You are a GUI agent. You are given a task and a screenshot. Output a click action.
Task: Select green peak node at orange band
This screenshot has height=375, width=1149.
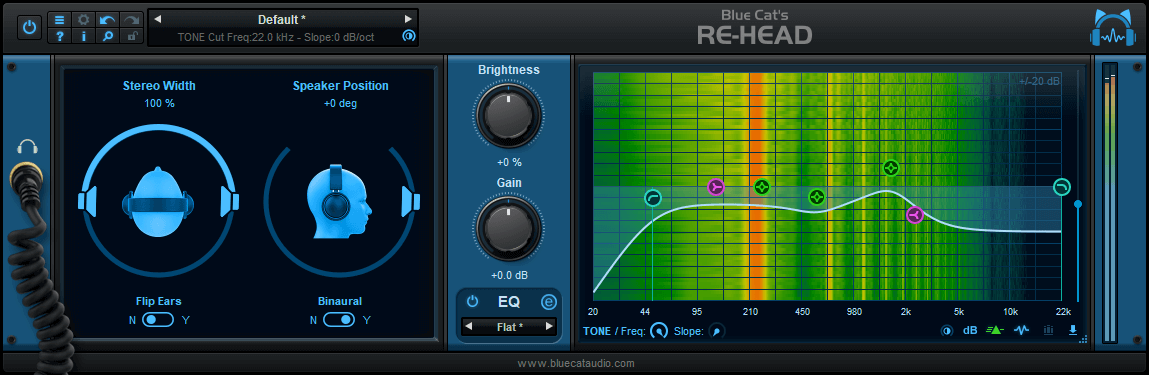762,187
